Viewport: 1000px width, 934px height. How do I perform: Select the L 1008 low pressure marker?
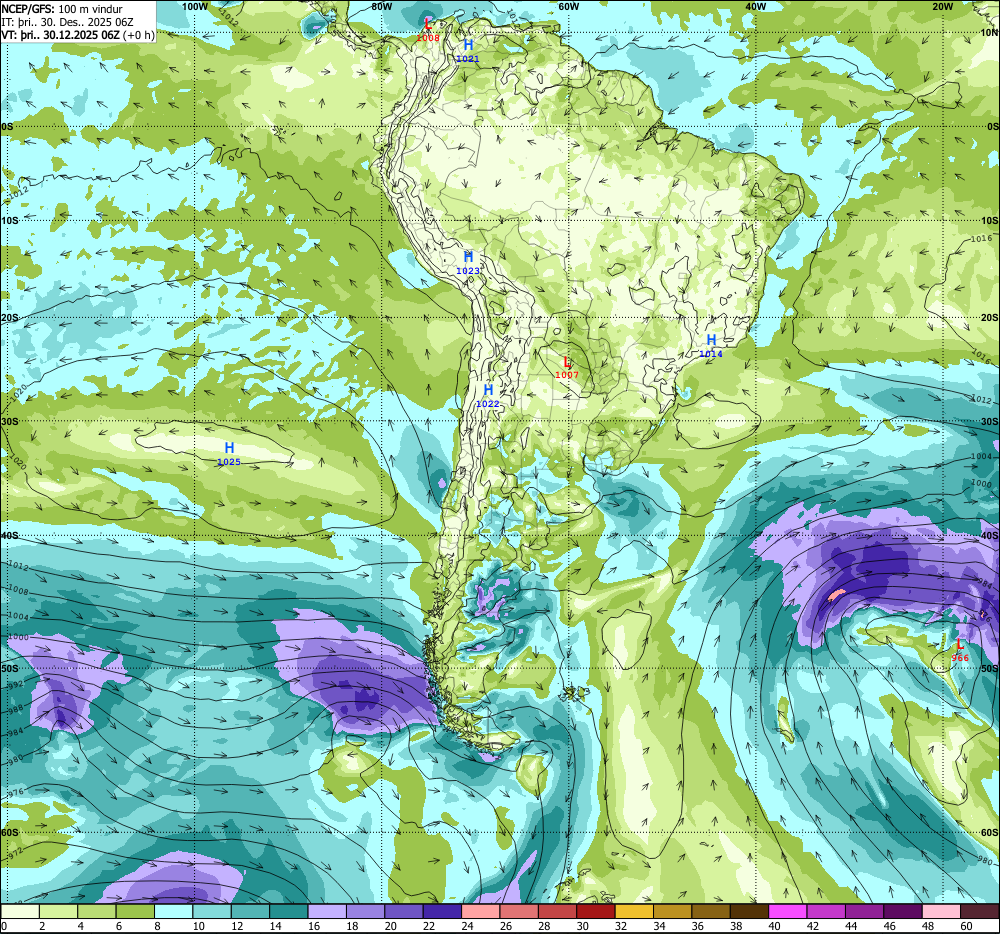428,29
